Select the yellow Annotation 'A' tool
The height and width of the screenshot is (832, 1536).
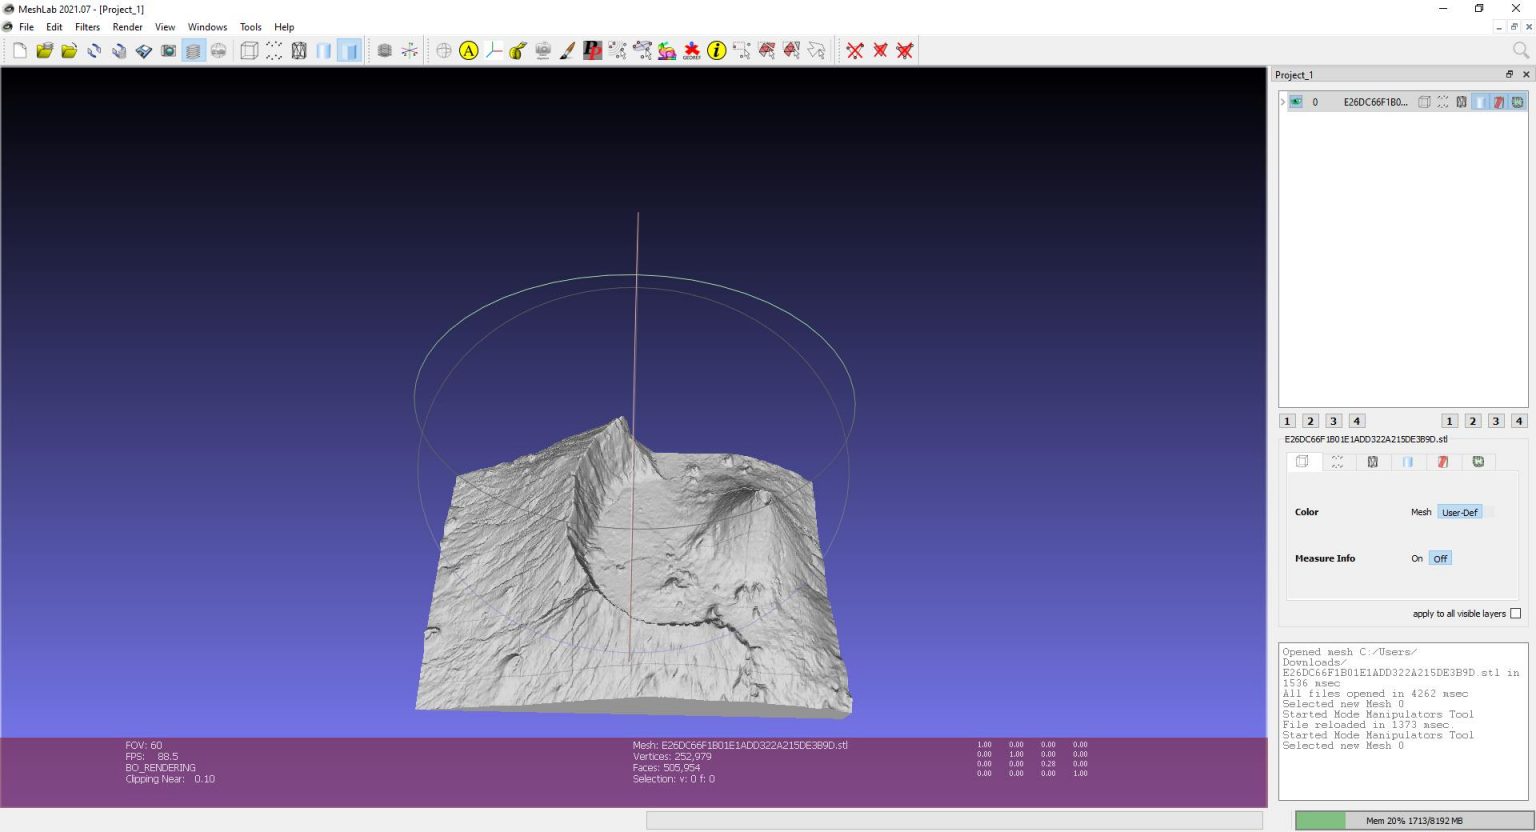[x=469, y=50]
